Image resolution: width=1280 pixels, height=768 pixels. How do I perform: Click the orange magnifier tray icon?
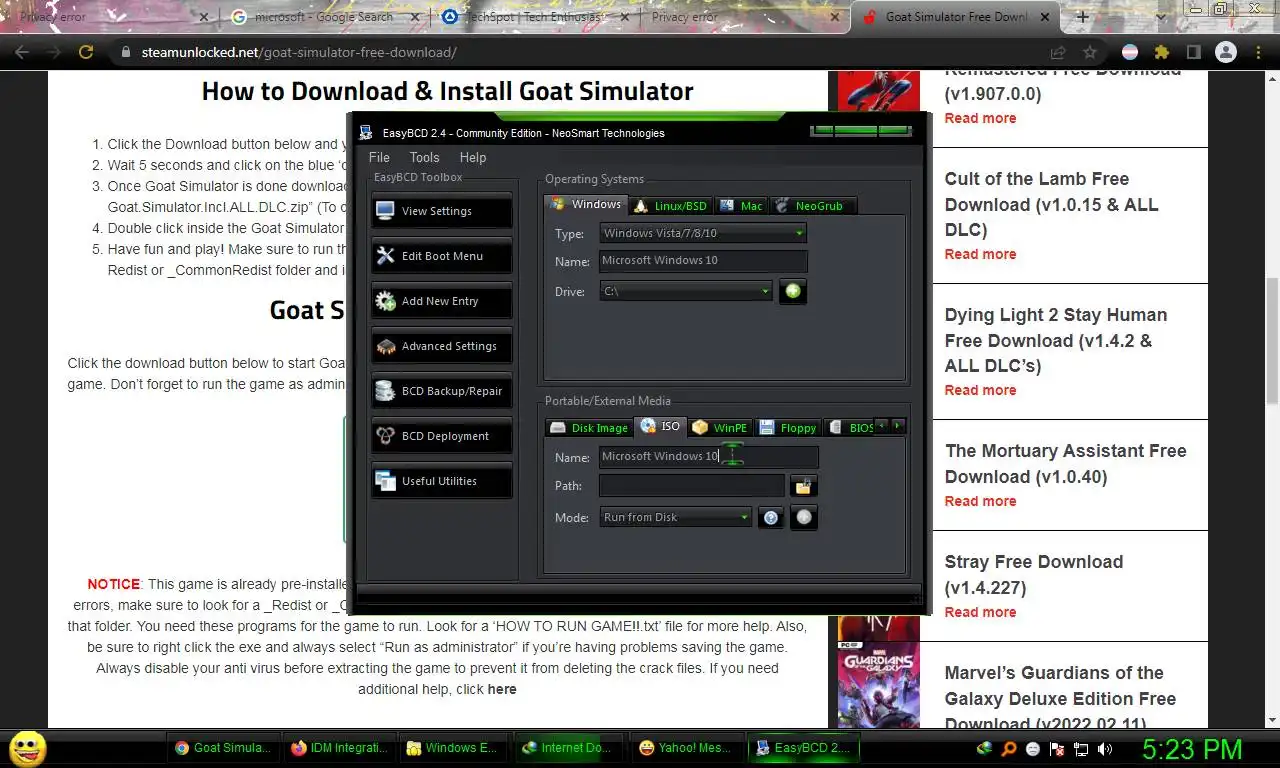point(1009,748)
